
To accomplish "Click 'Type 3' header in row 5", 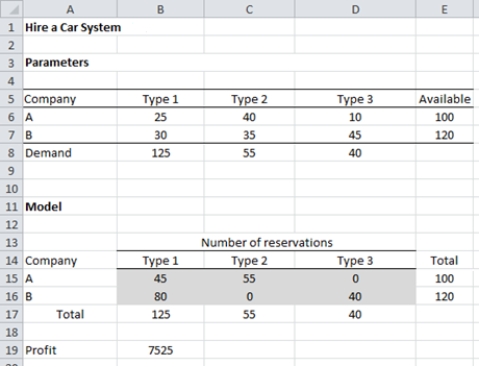I will (355, 99).
